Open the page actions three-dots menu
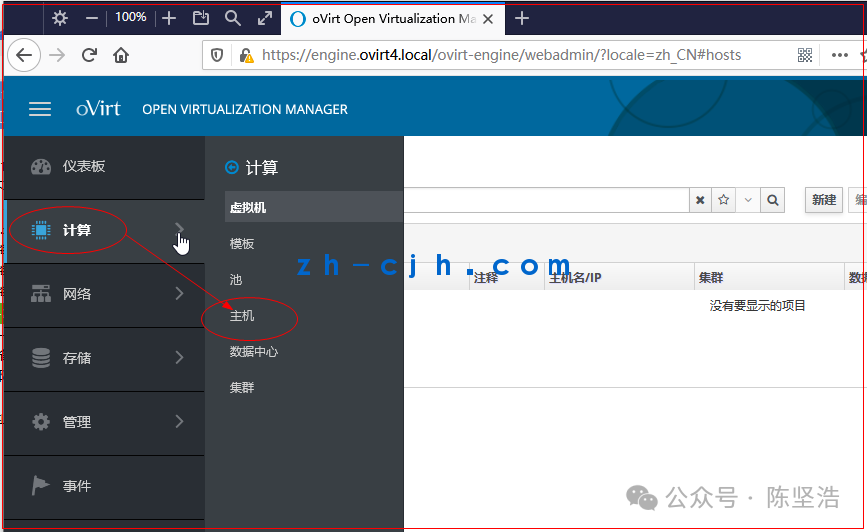867x532 pixels. 839,55
